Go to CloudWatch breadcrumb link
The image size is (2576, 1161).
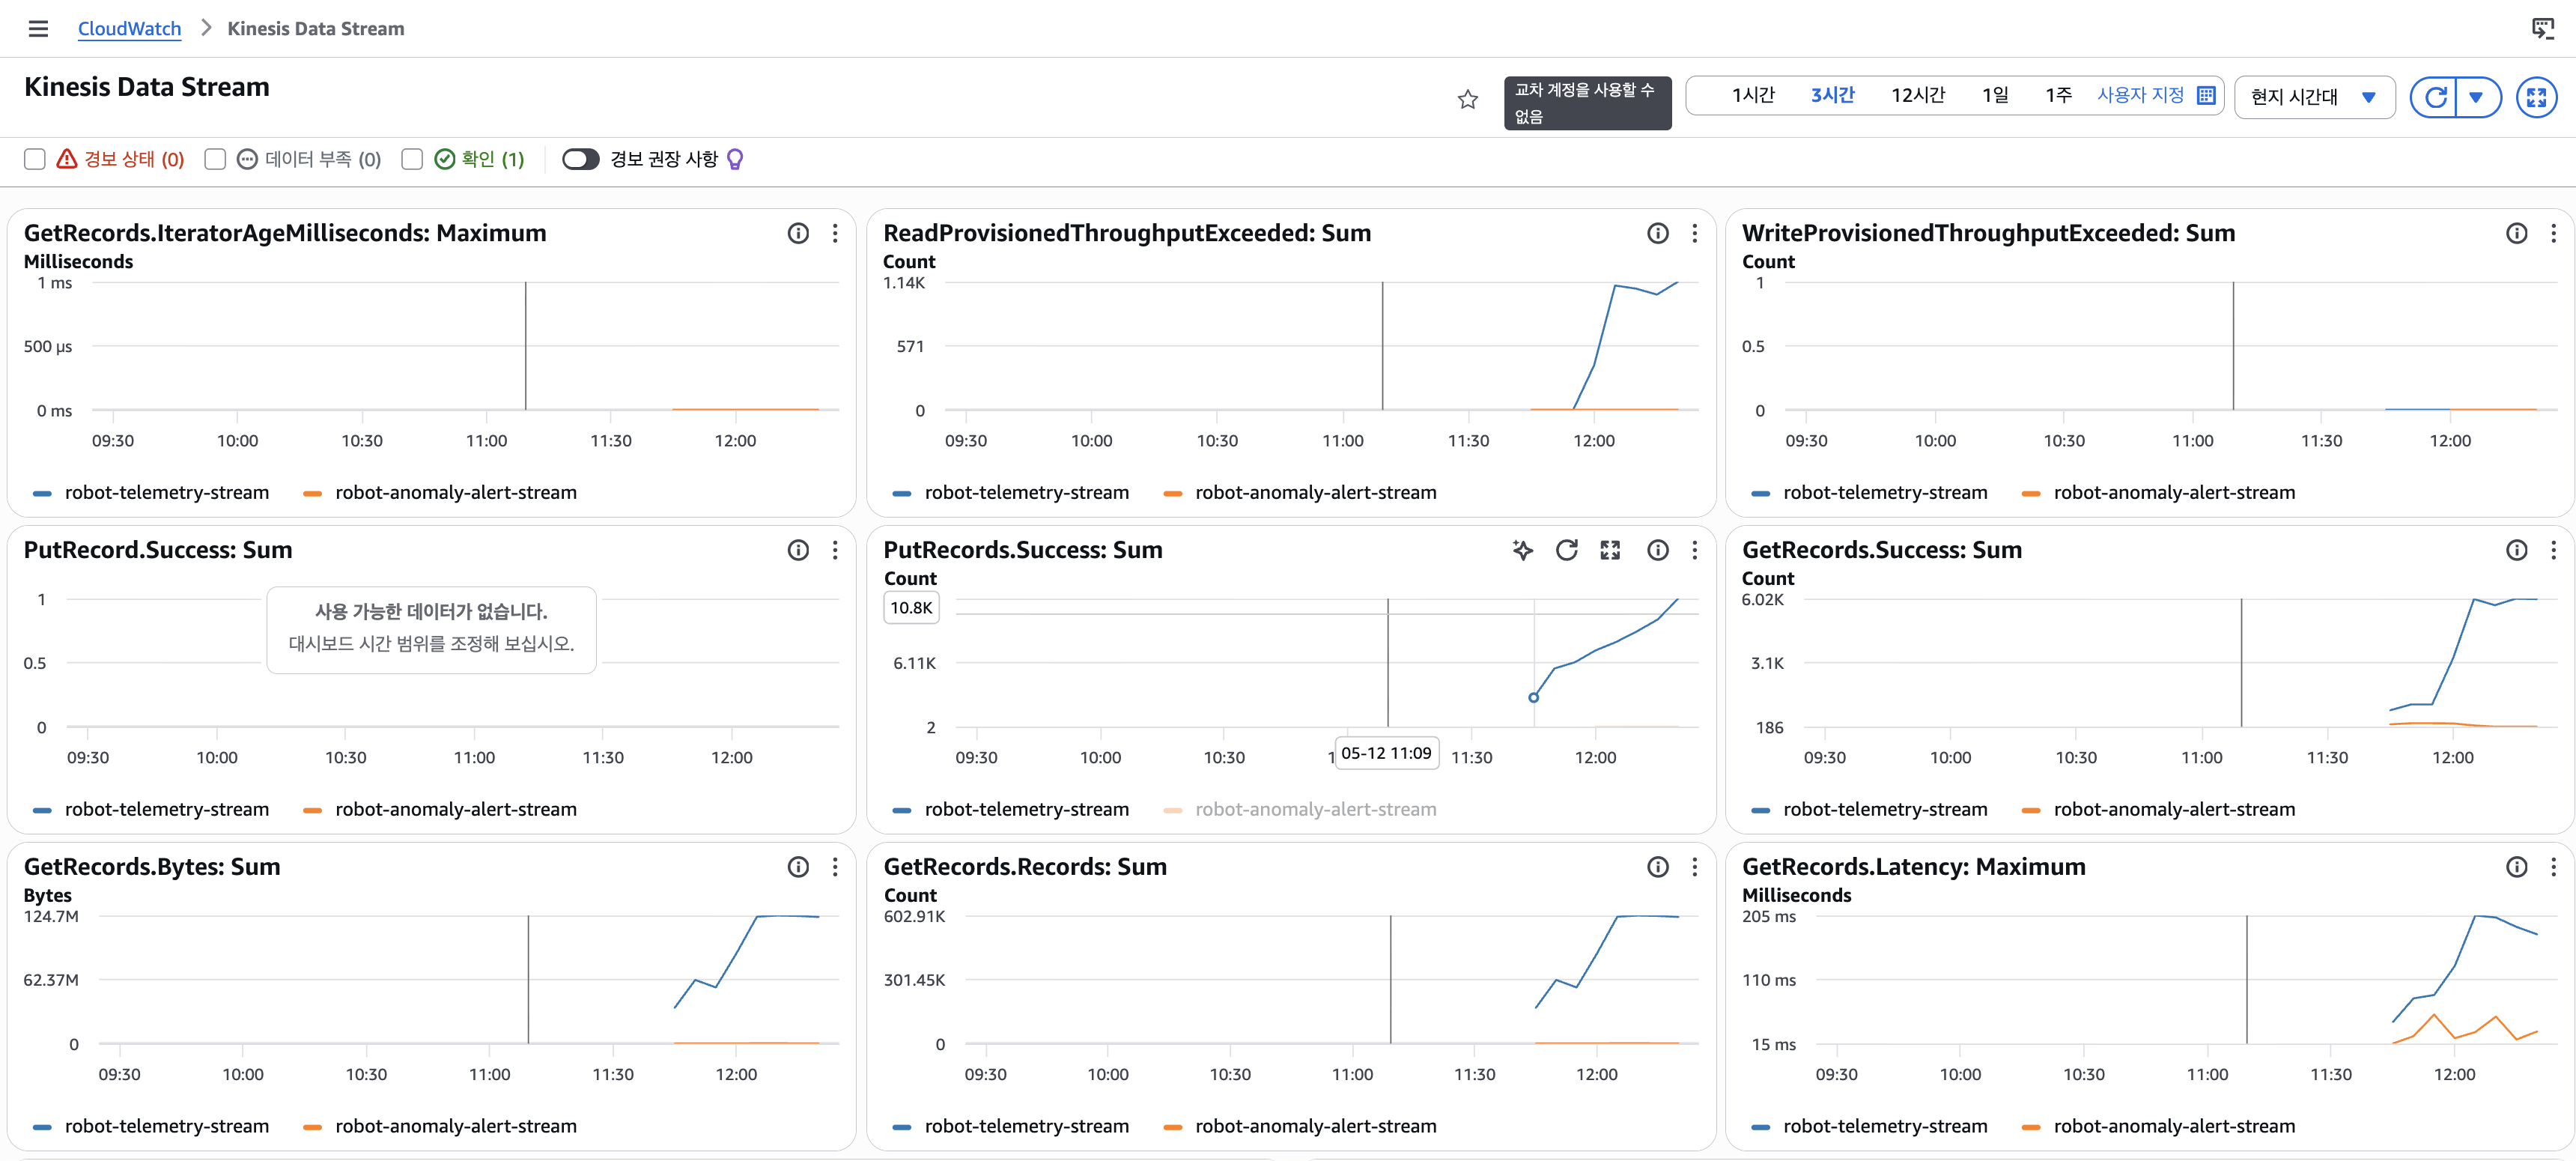pos(129,29)
